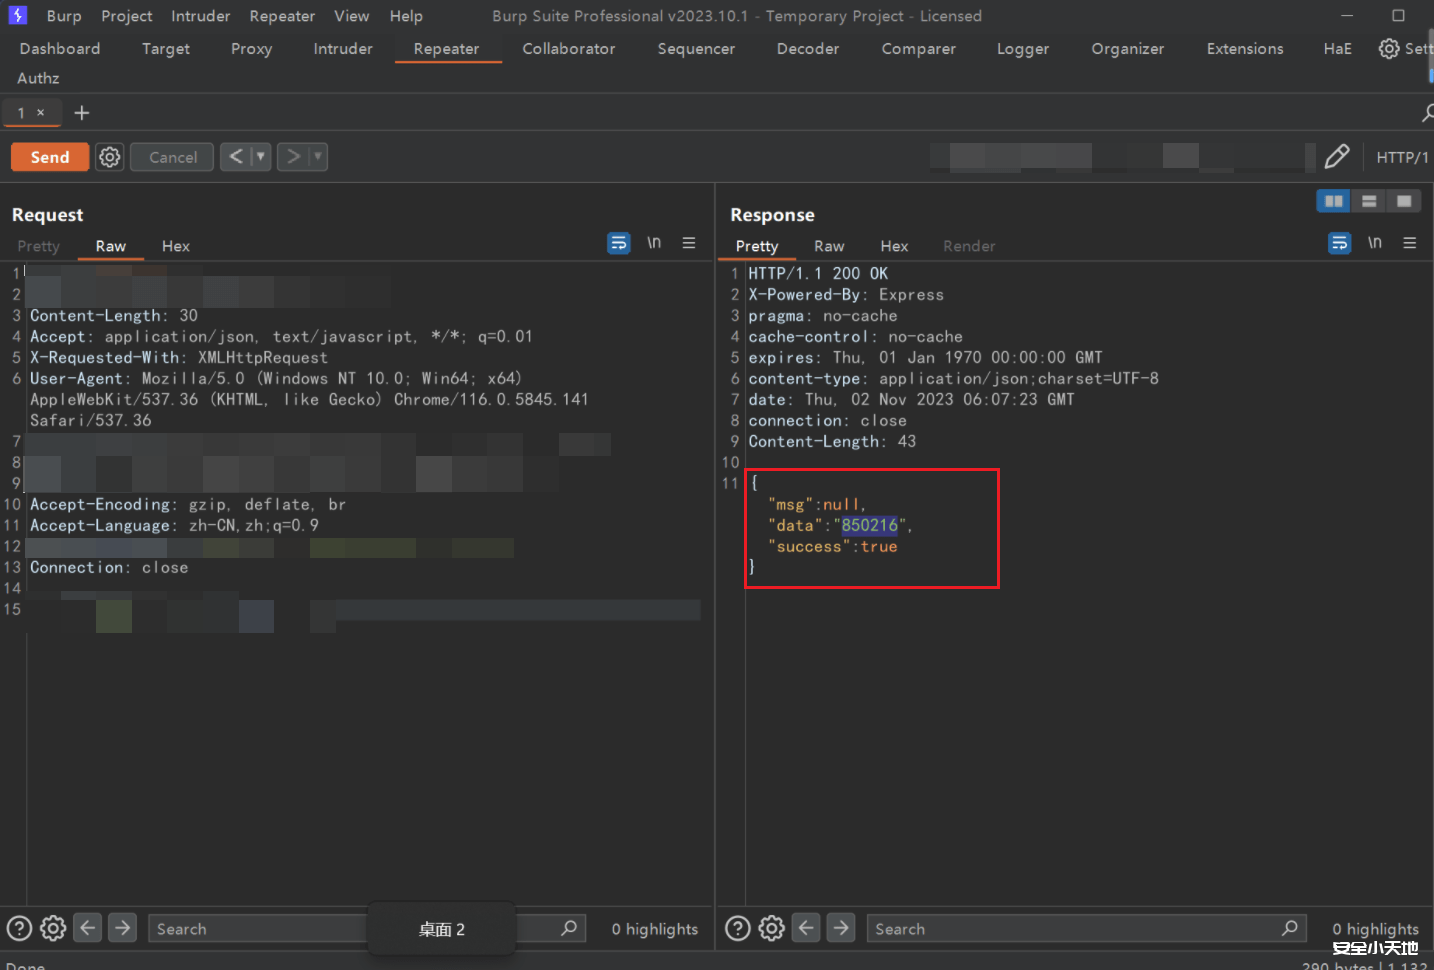Screen dimensions: 1434x970
Task: Go to previous match in Request search
Action: tap(88, 928)
